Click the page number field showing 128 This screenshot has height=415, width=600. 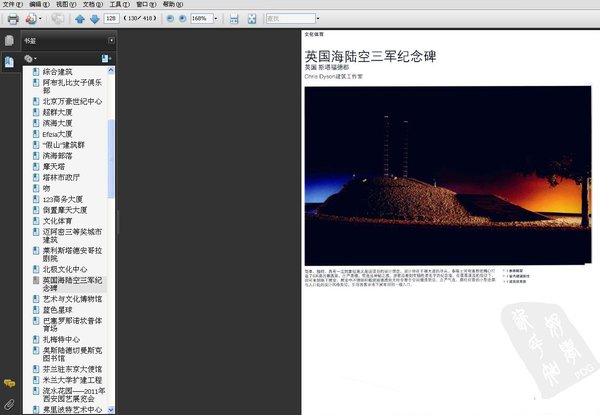pos(111,18)
